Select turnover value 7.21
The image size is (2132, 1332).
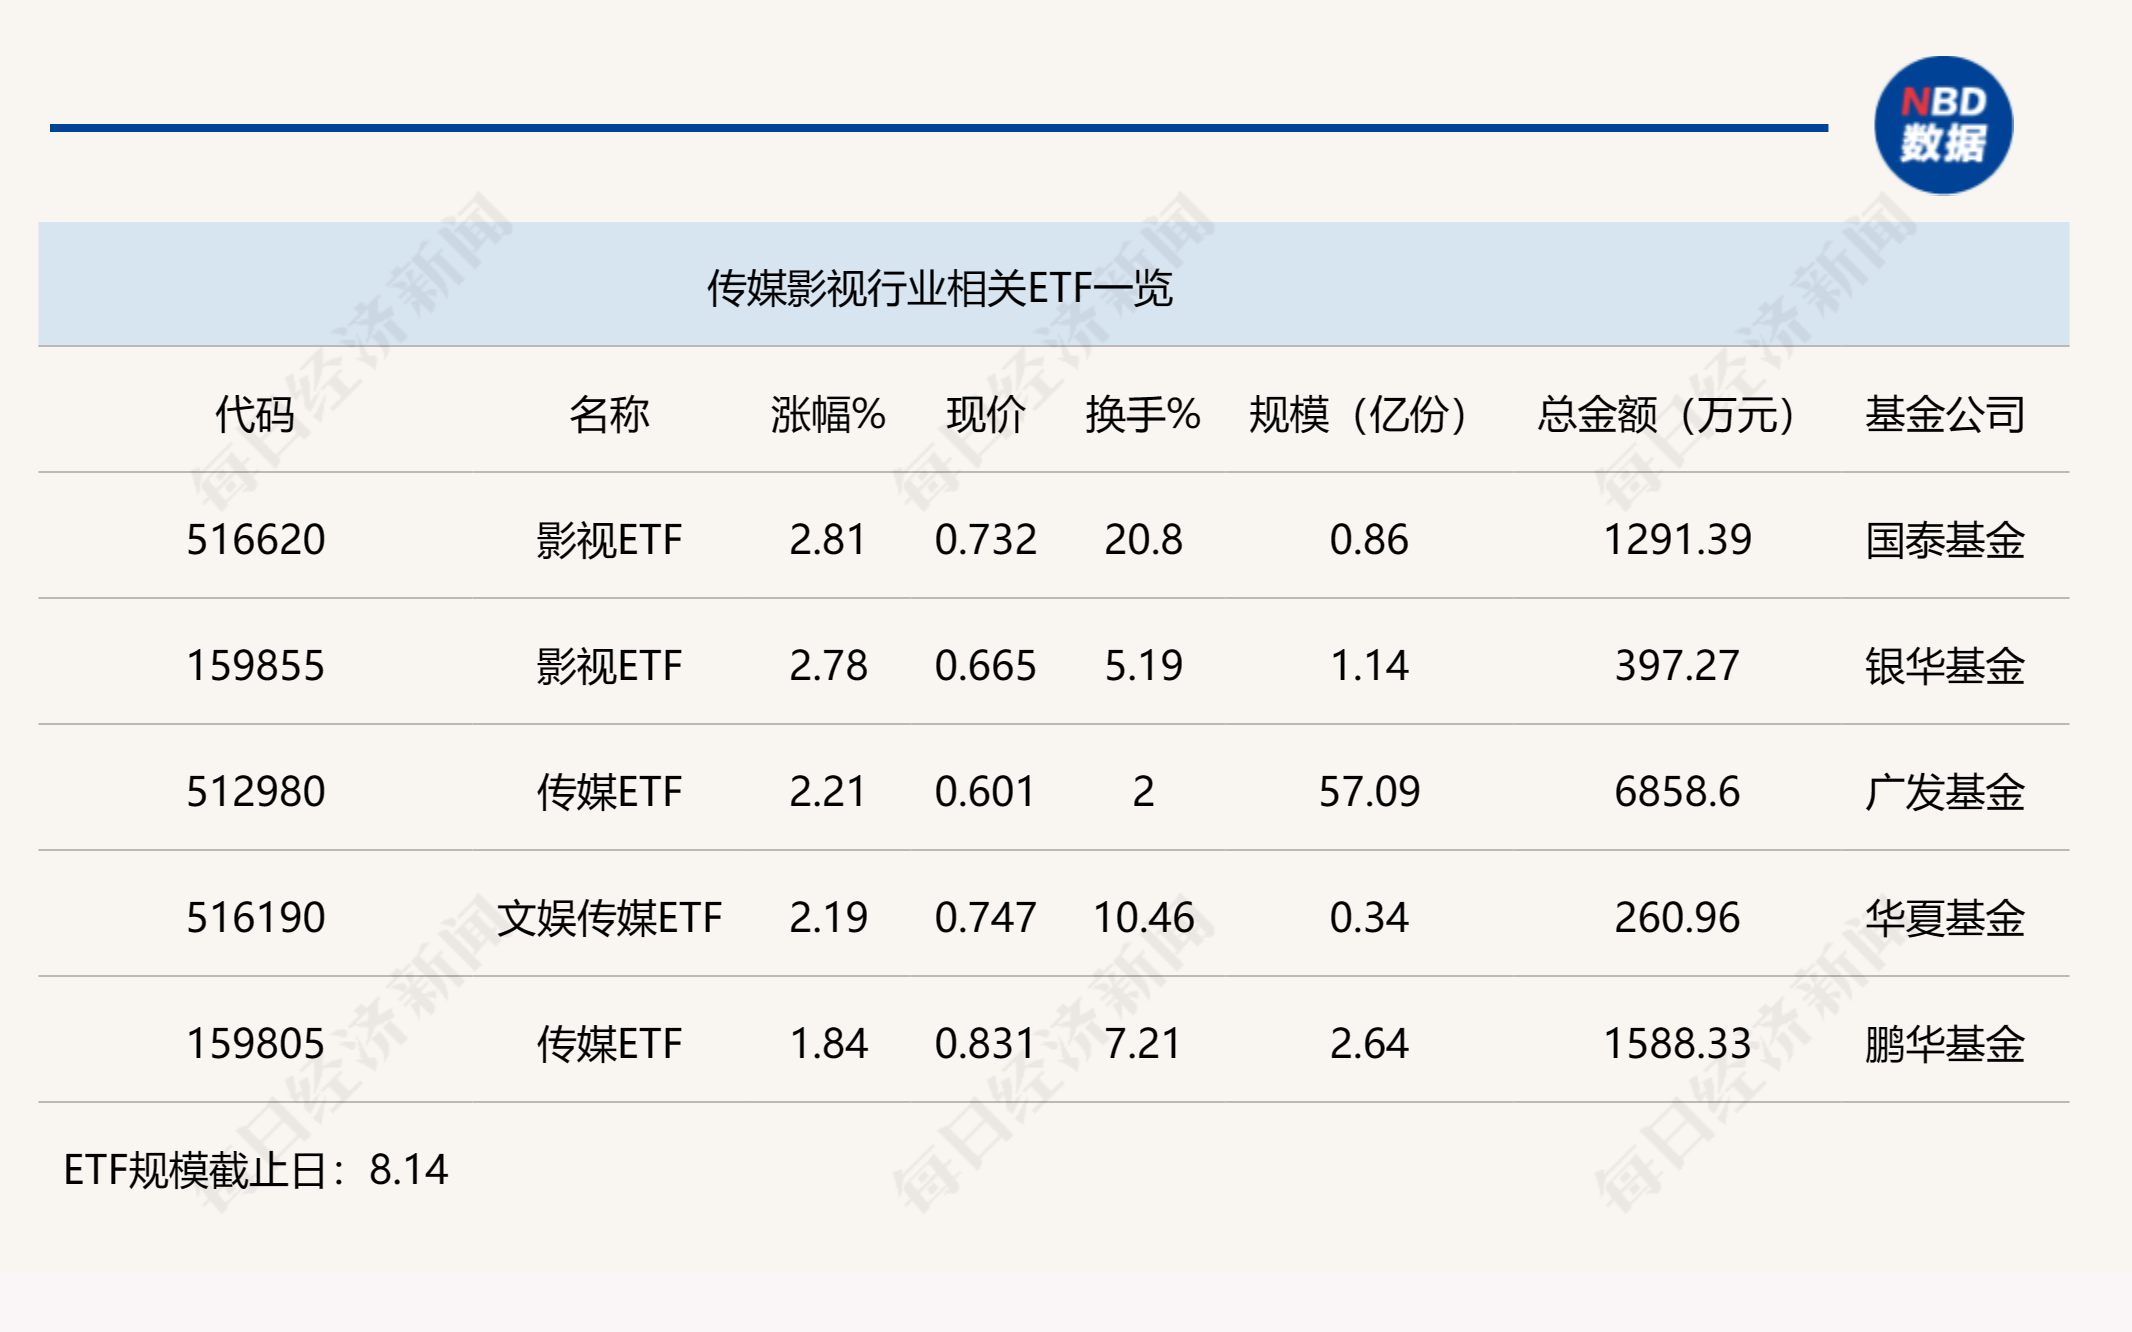click(x=1143, y=1044)
